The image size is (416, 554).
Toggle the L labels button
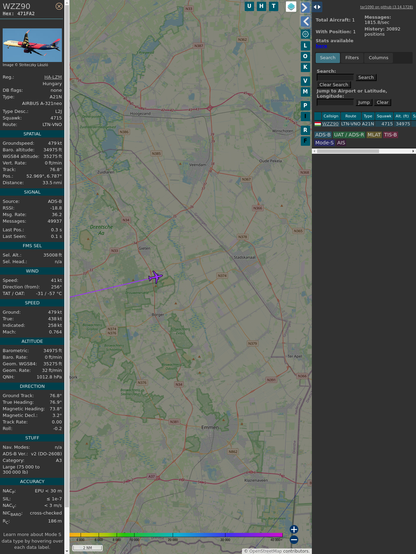point(305,46)
